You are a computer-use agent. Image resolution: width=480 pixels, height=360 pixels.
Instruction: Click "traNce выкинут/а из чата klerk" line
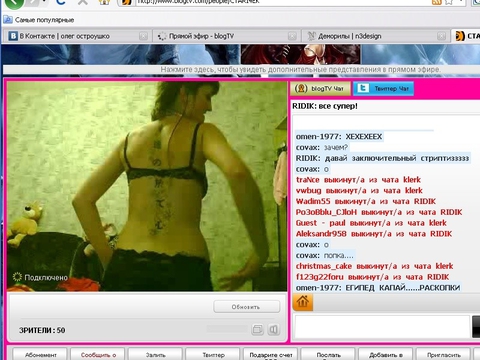pyautogui.click(x=358, y=180)
